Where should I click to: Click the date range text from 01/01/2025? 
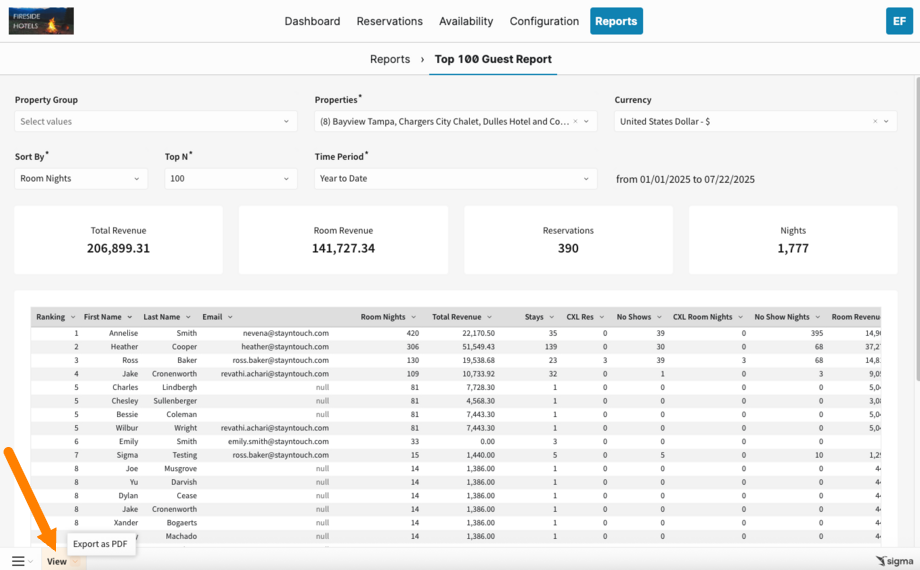coord(685,180)
